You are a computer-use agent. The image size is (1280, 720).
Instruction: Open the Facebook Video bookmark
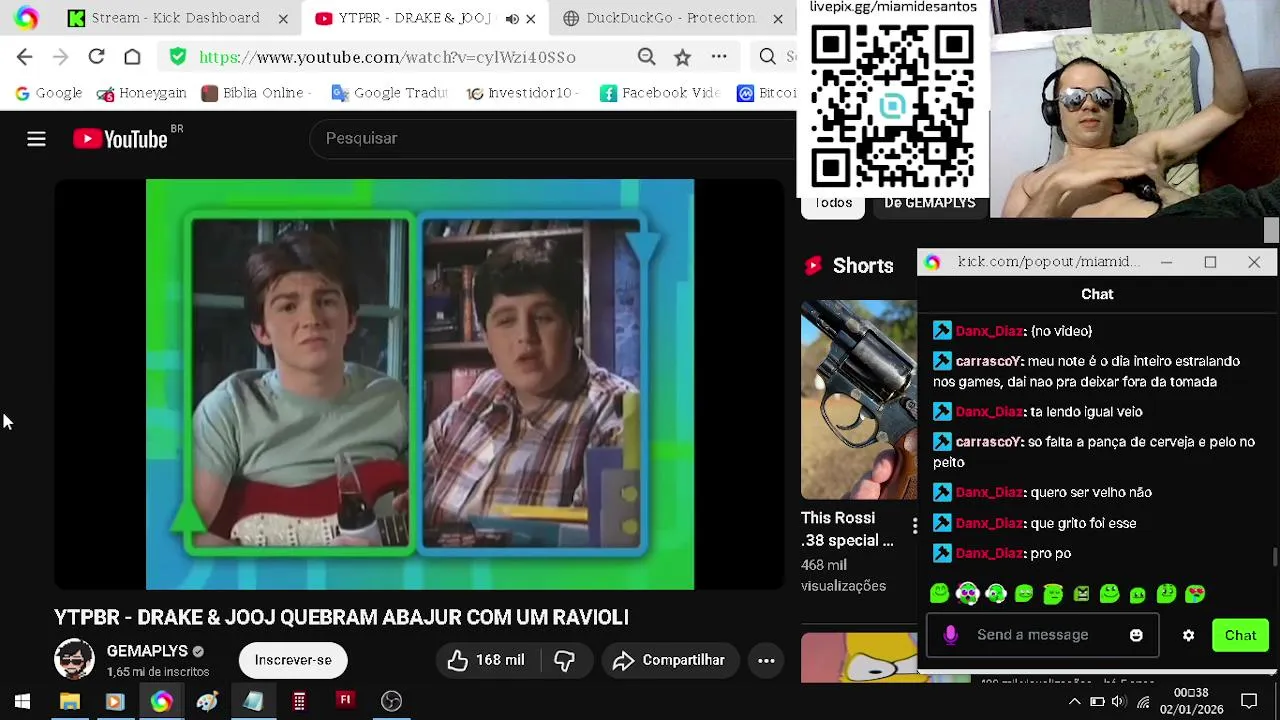click(x=660, y=93)
